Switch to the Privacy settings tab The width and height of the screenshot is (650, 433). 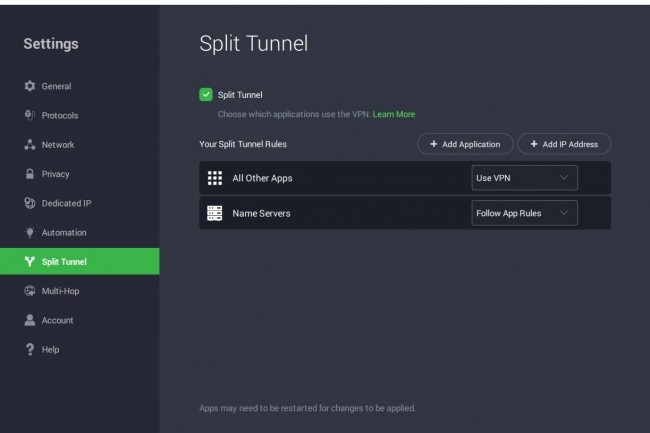[x=55, y=174]
